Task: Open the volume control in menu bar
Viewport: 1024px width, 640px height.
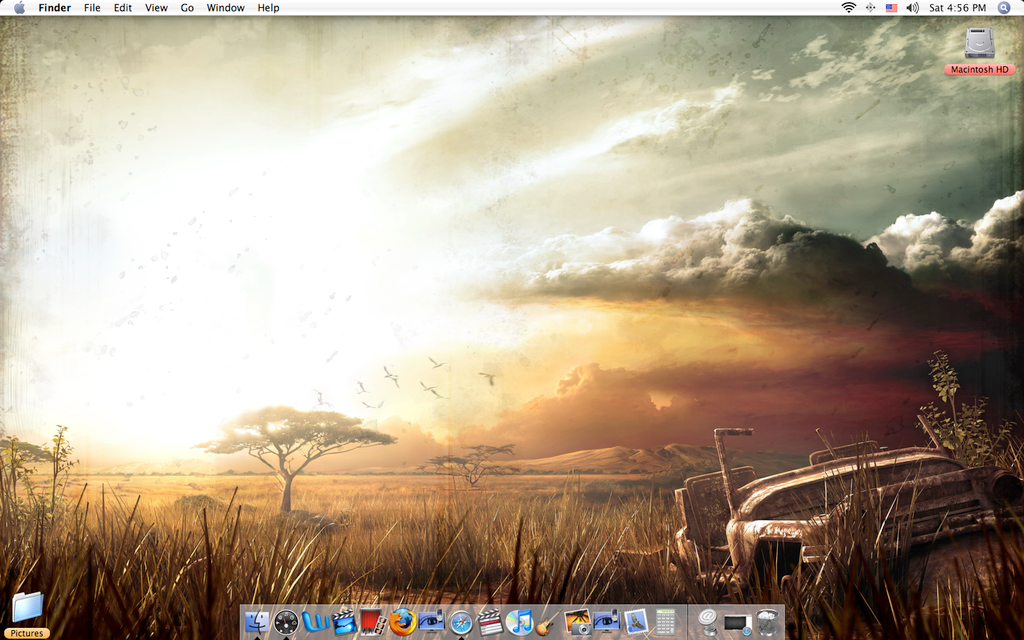Action: click(912, 8)
